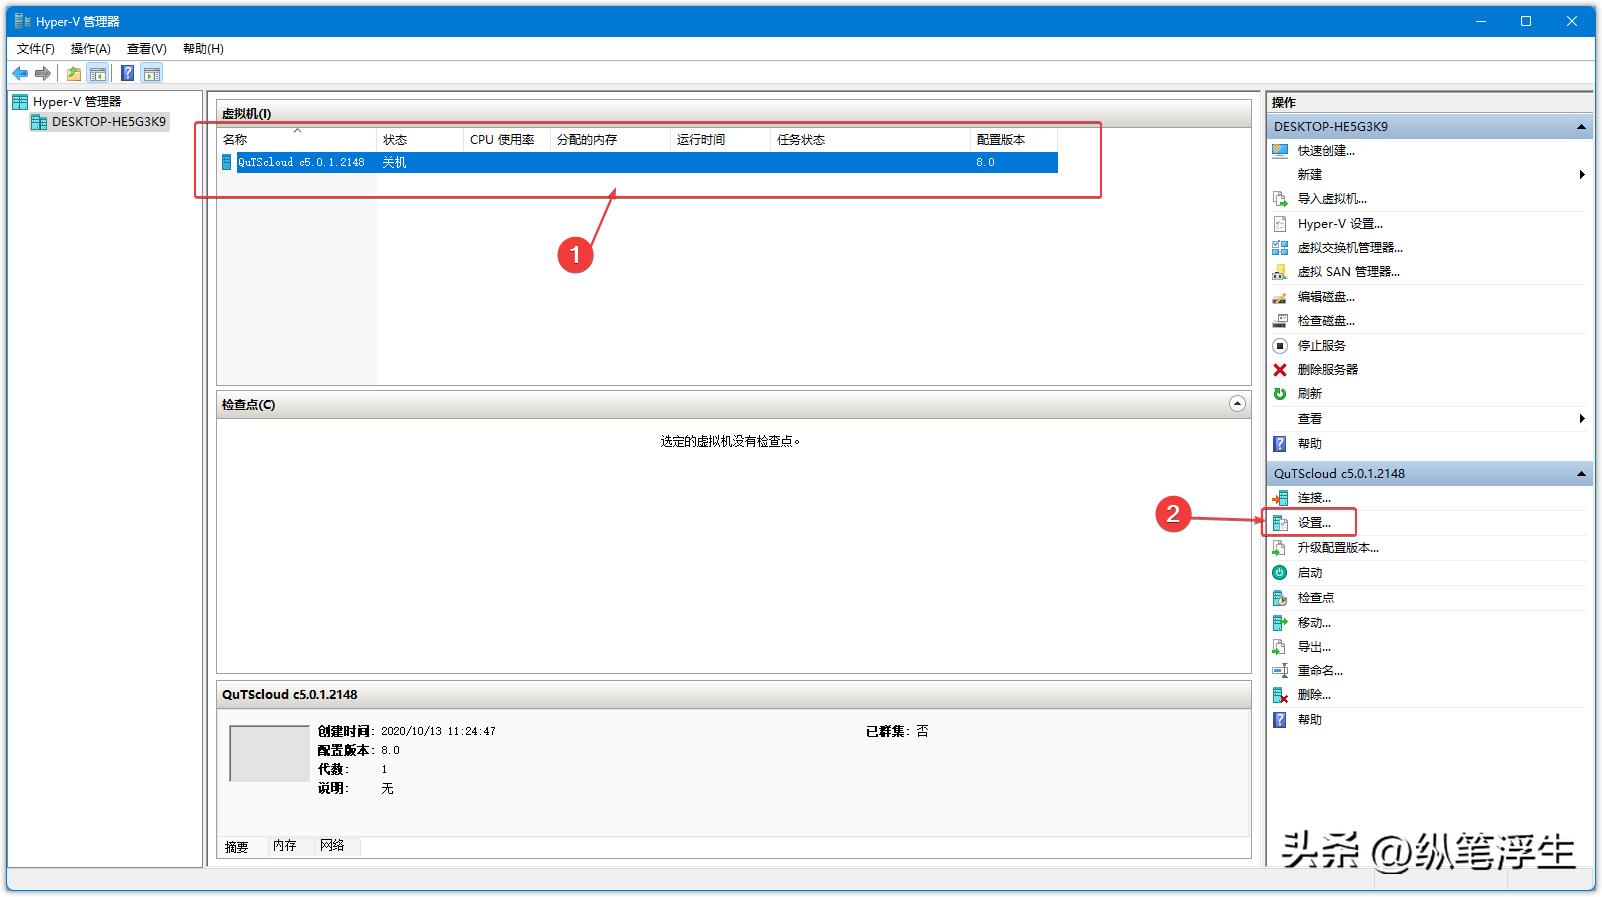
Task: Sort by the 配置版本 column header
Action: tap(1013, 139)
